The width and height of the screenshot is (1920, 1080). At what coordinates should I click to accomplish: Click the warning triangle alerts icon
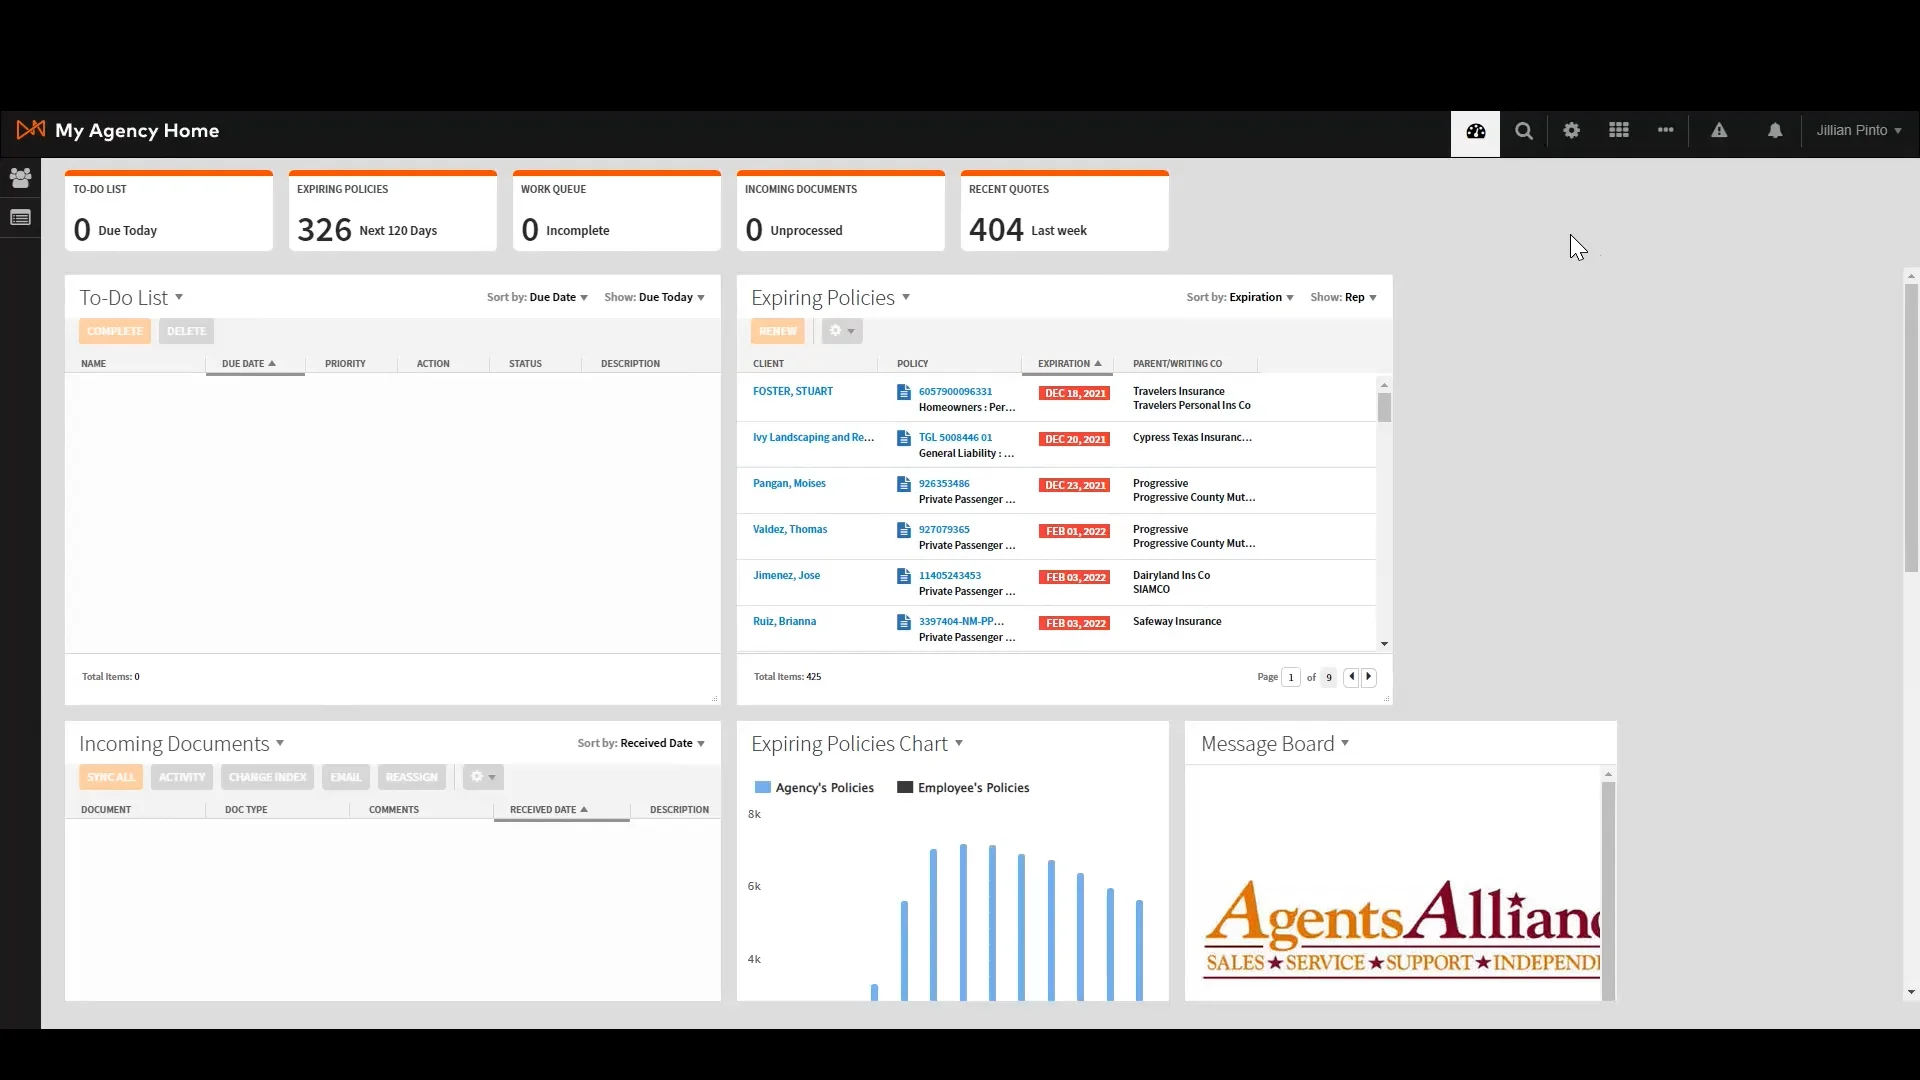(1718, 131)
